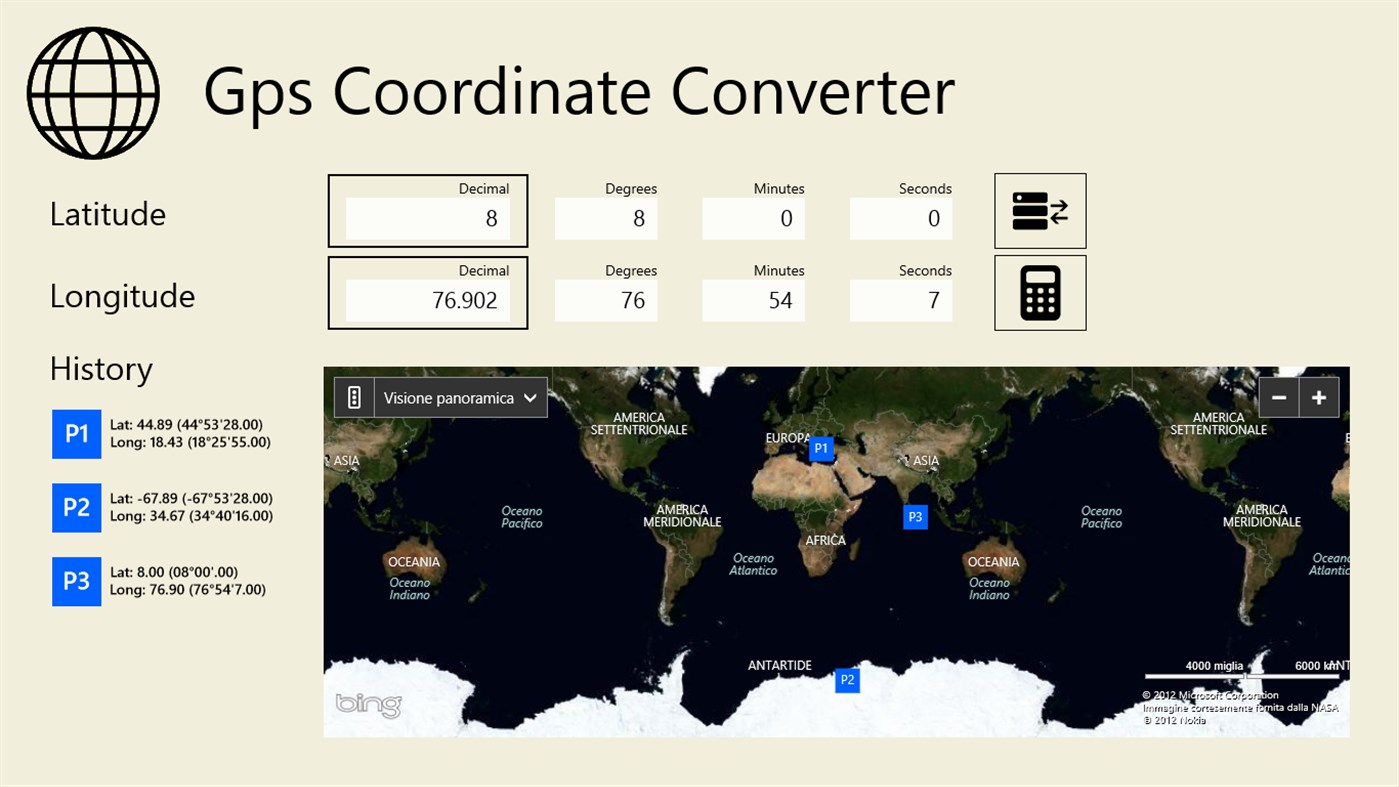Screen dimensions: 1399x787
Task: Open the calculator conversion tool
Action: click(x=1039, y=292)
